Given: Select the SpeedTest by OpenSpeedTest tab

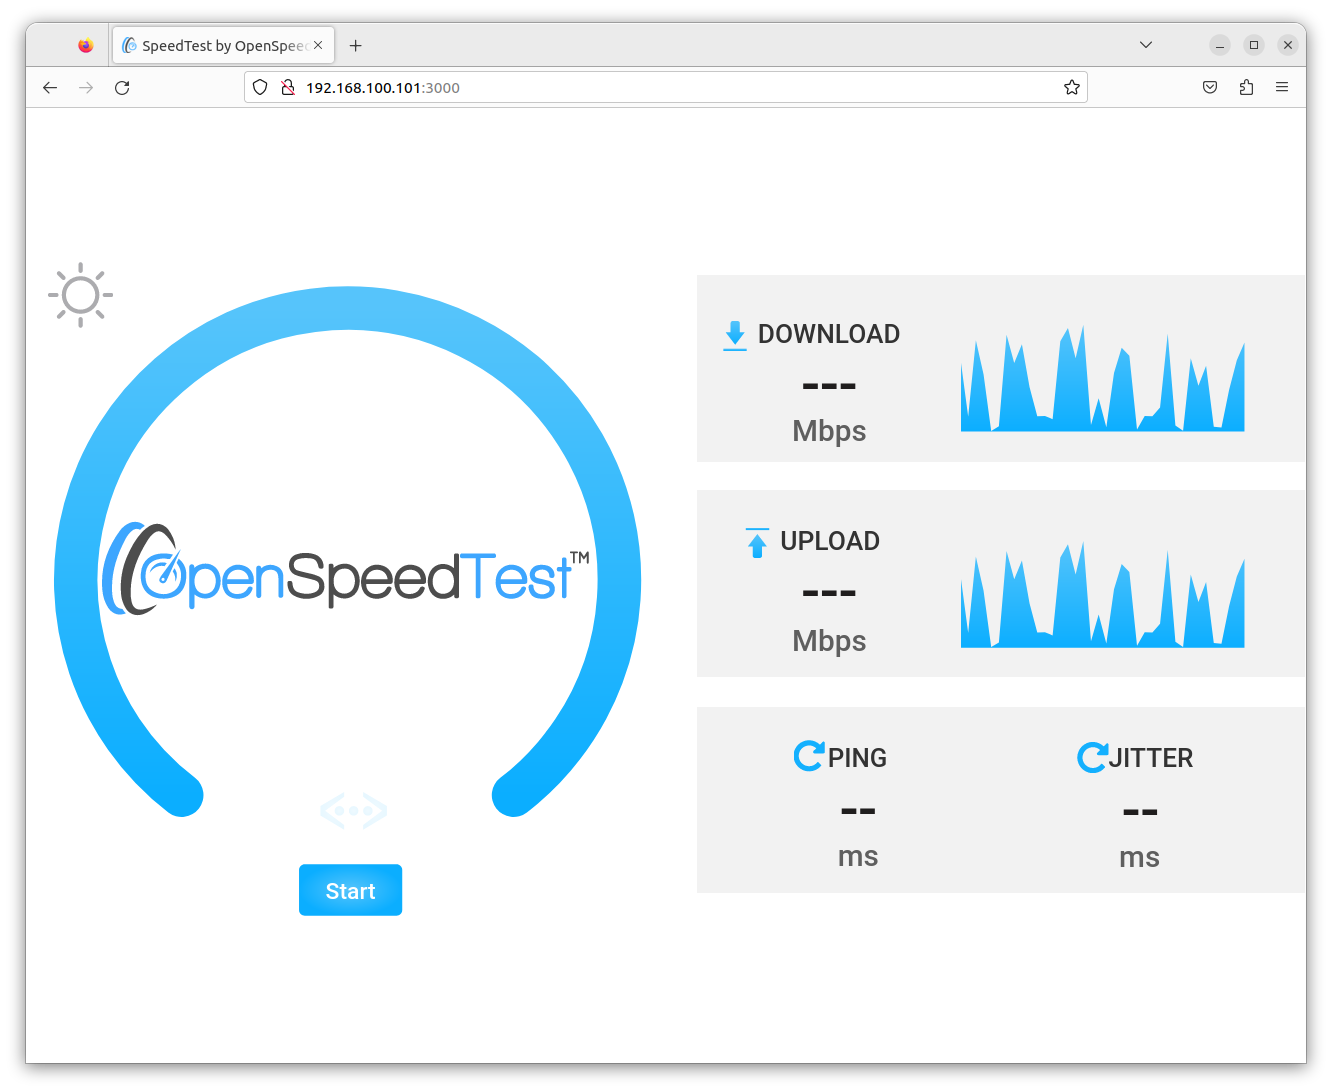Looking at the screenshot, I should pos(223,45).
